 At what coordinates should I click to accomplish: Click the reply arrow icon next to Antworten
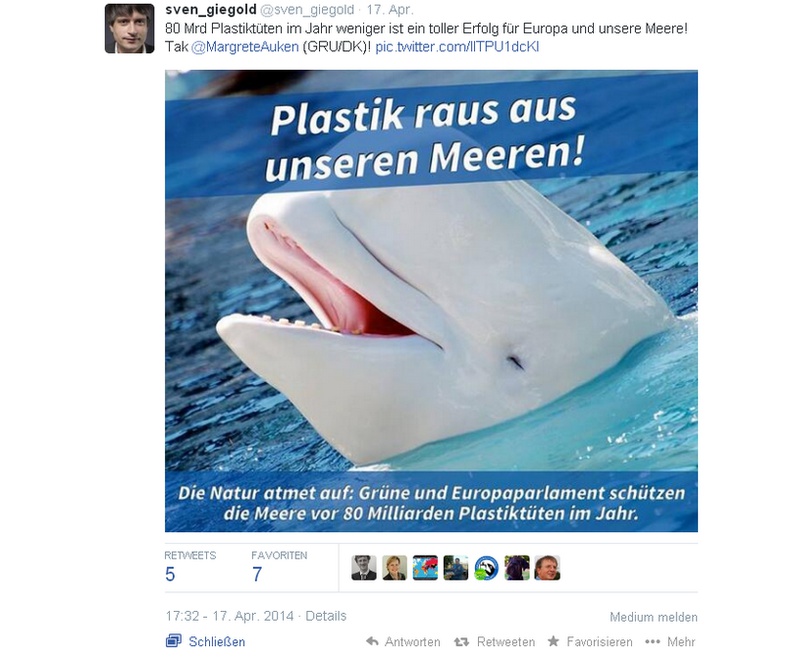coord(372,641)
